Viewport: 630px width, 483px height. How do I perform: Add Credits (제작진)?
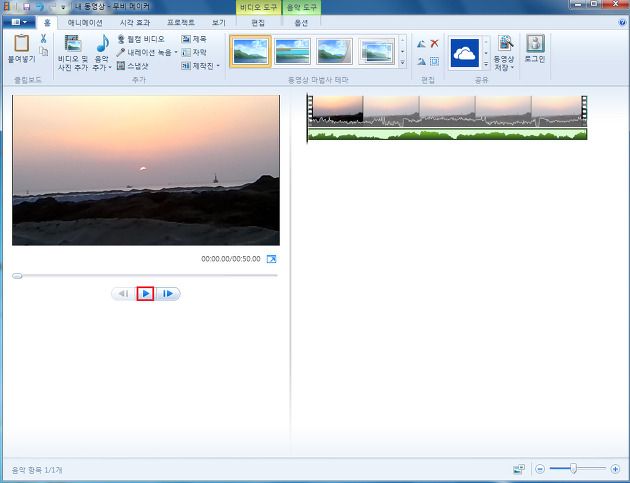[197, 65]
